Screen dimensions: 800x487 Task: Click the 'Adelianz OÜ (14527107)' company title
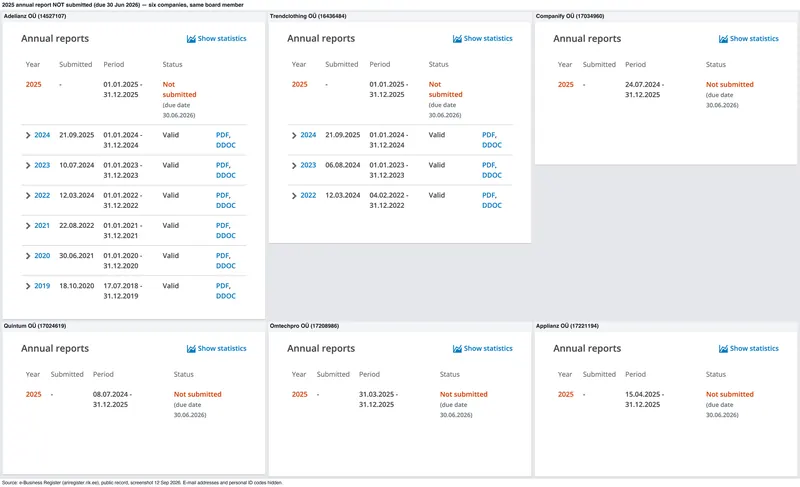(35, 16)
